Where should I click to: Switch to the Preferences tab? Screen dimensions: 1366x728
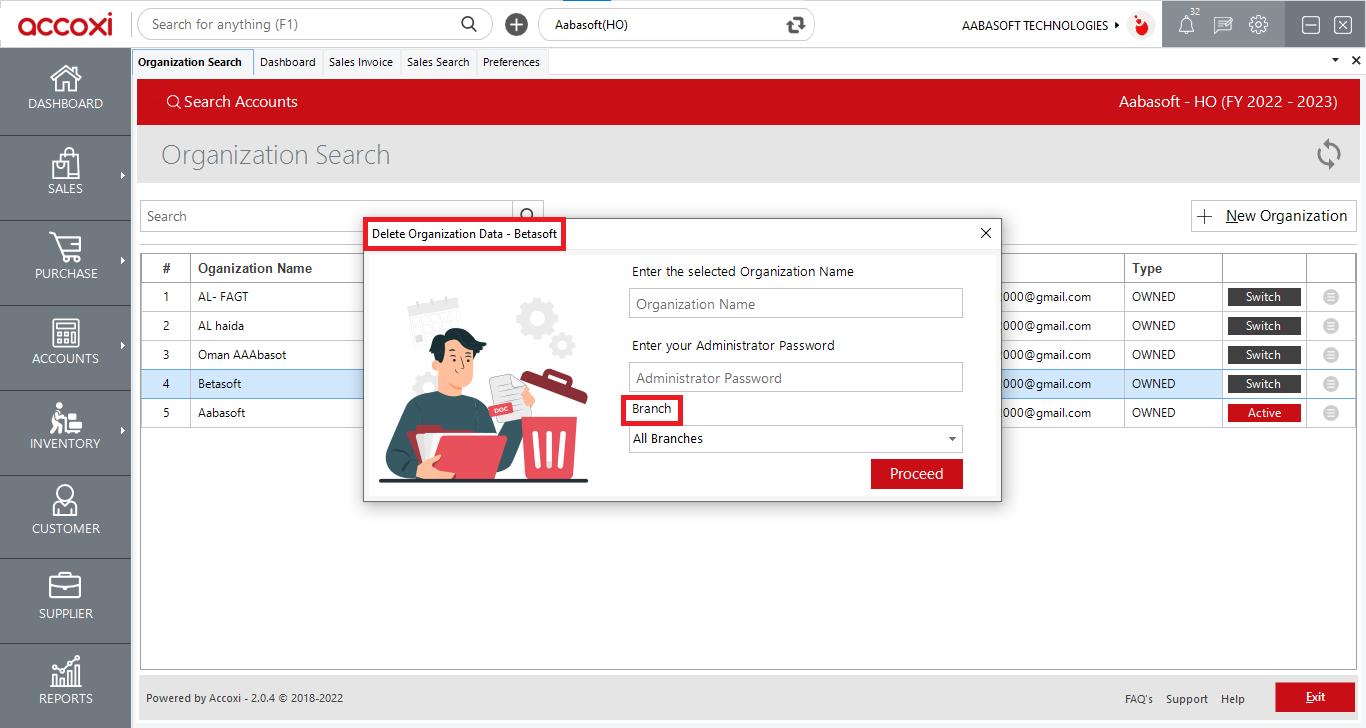point(511,62)
